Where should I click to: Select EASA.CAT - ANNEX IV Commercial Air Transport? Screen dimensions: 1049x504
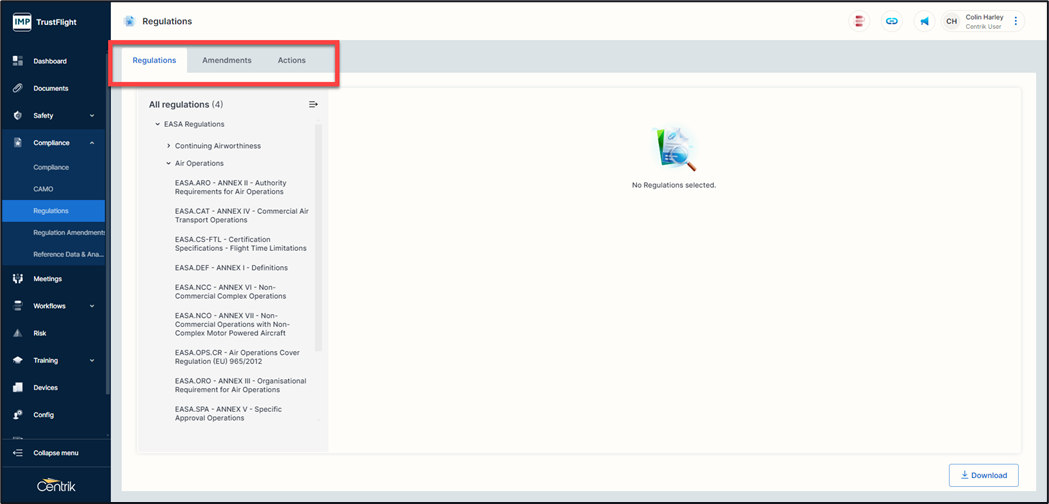coord(242,216)
